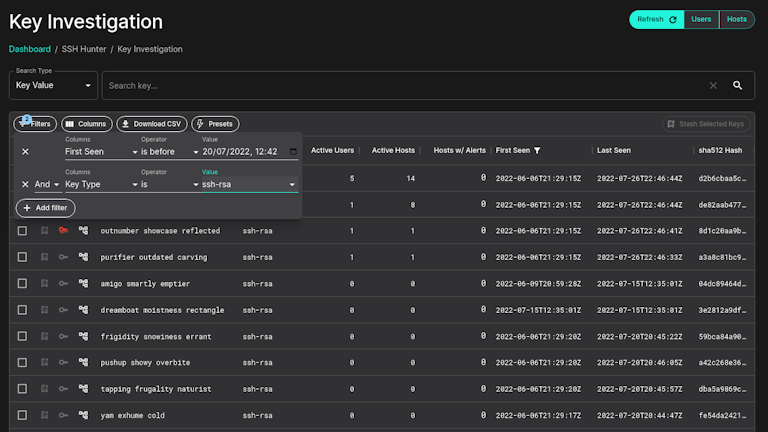
Task: Open graph icon for frigidity snowiness errant
Action: [x=84, y=336]
